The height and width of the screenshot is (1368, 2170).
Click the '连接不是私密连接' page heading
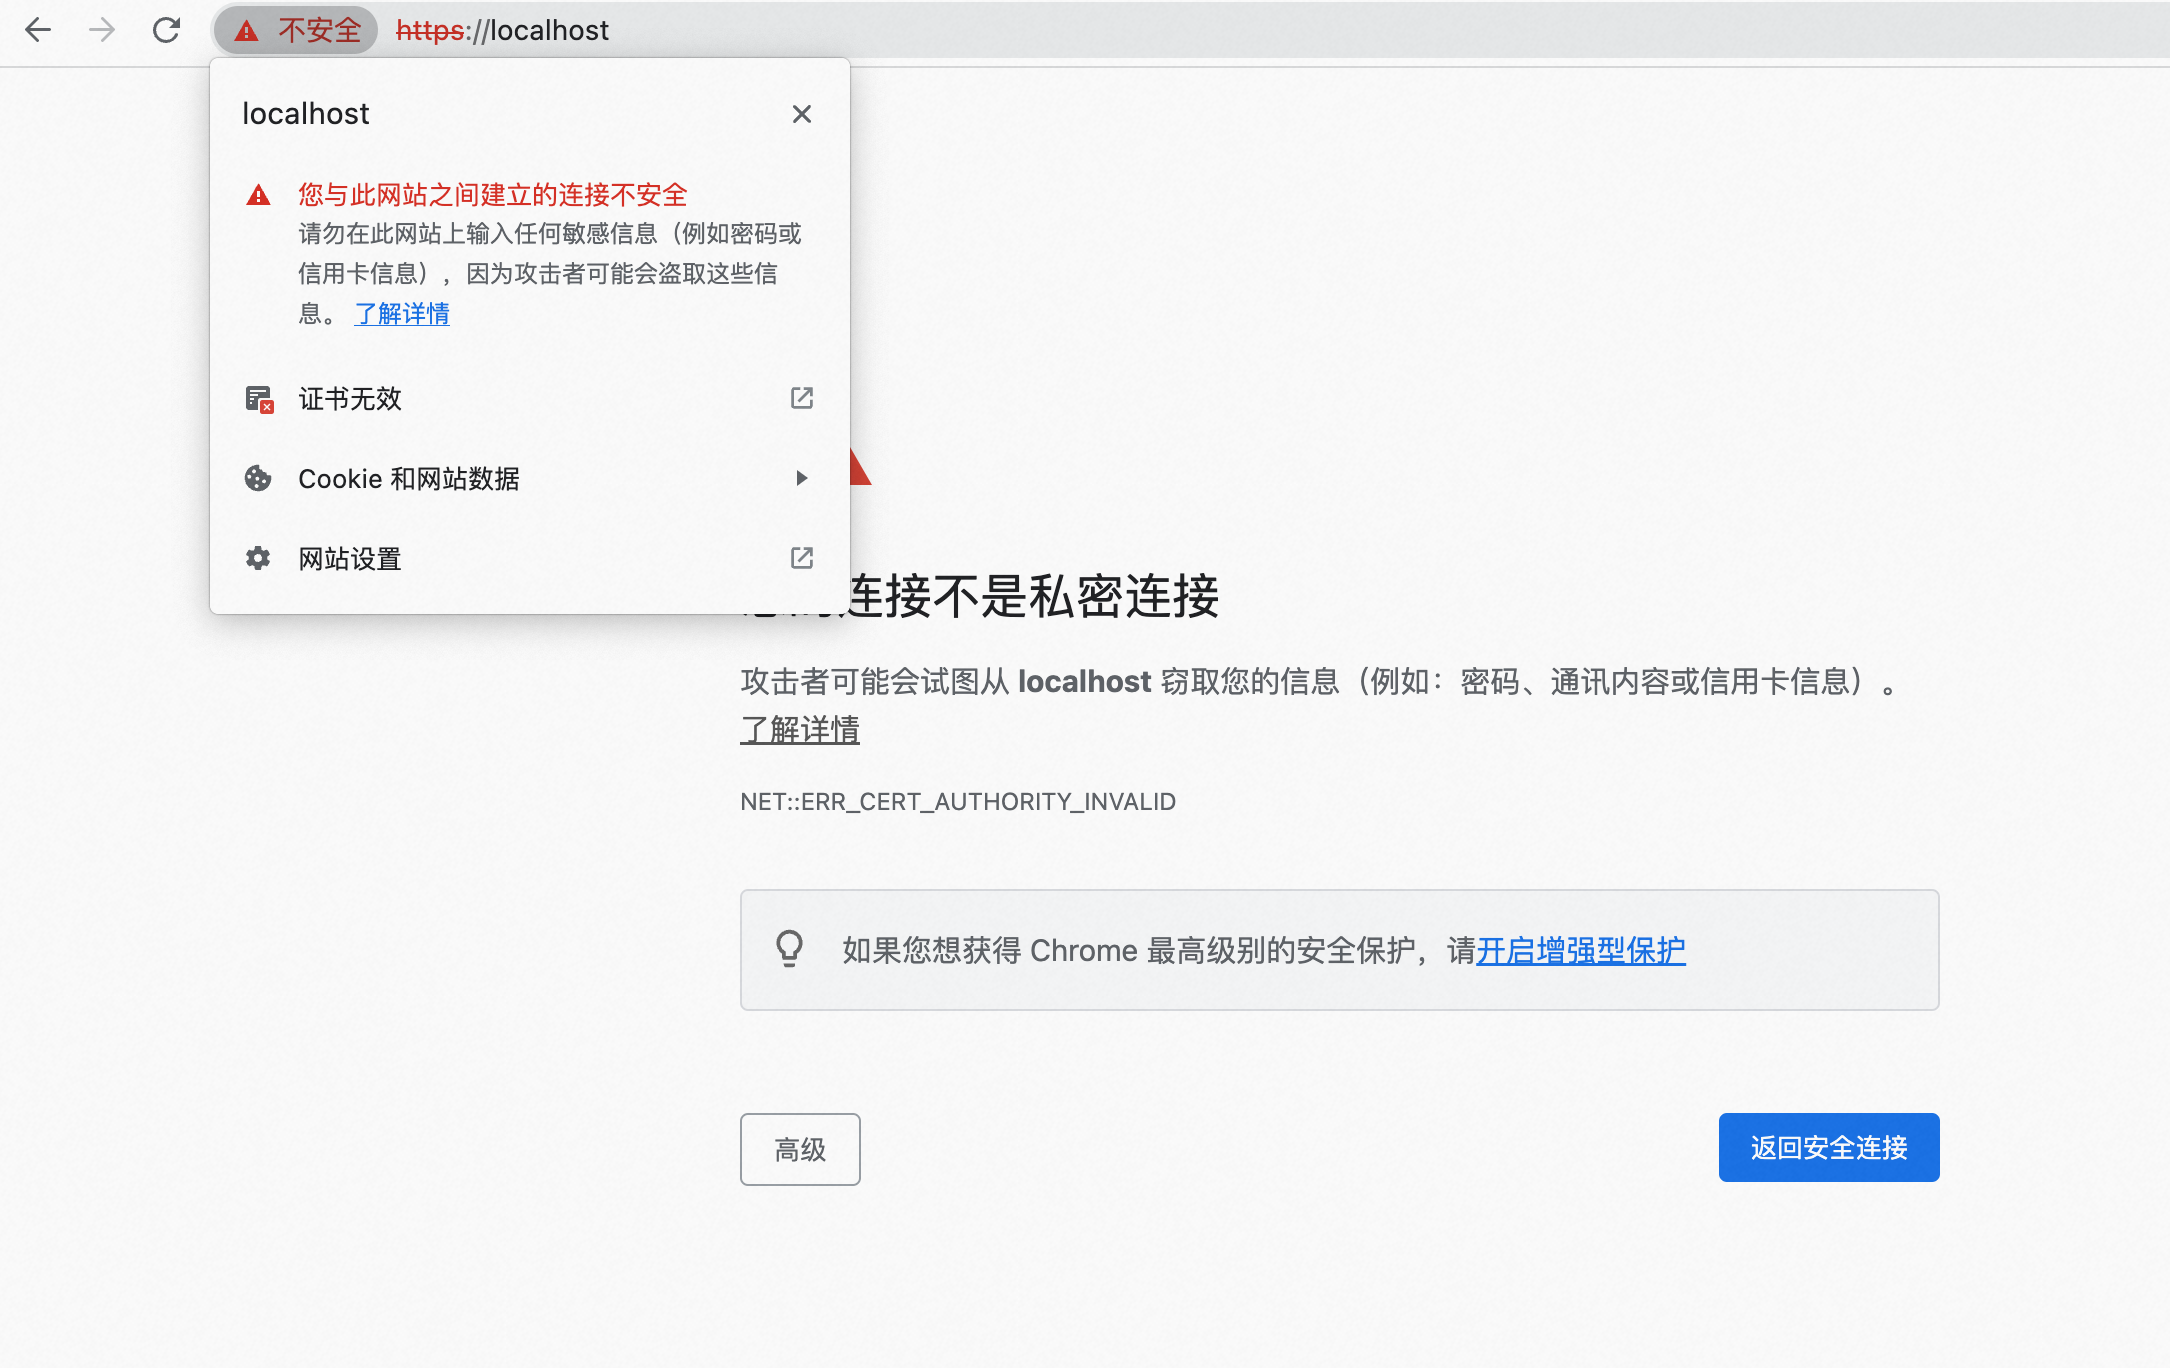[1033, 597]
